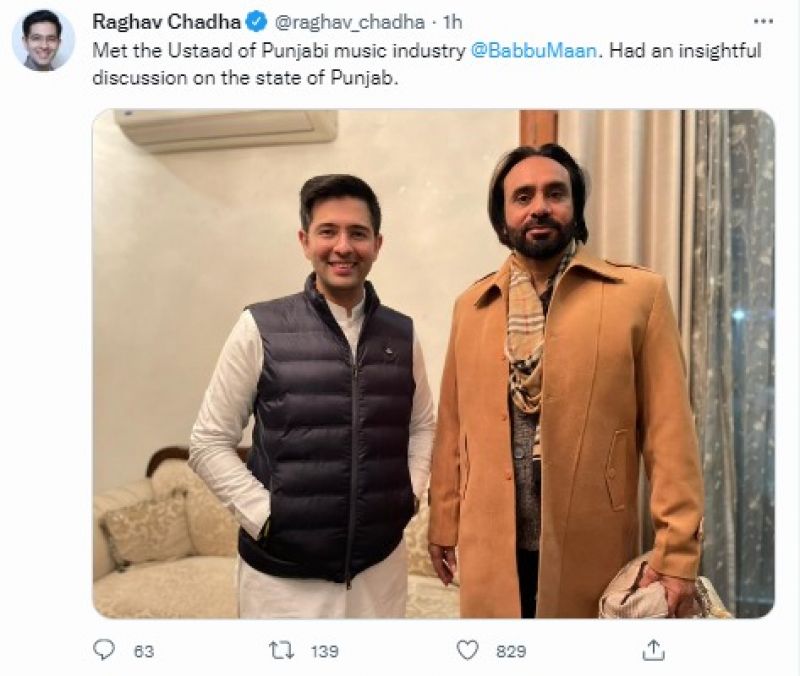Click the reply speech bubble icon
Image resolution: width=800 pixels, height=676 pixels.
[x=104, y=650]
